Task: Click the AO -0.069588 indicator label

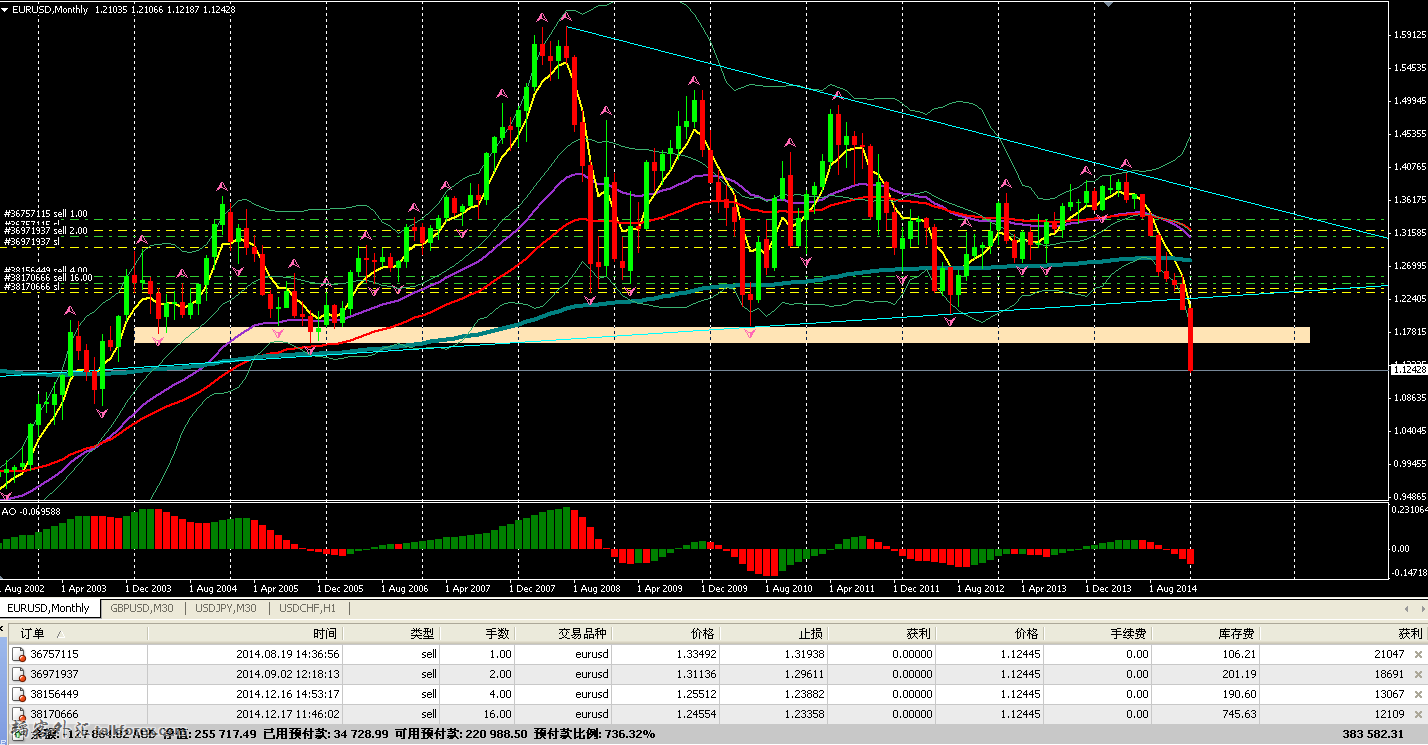Action: pyautogui.click(x=31, y=511)
